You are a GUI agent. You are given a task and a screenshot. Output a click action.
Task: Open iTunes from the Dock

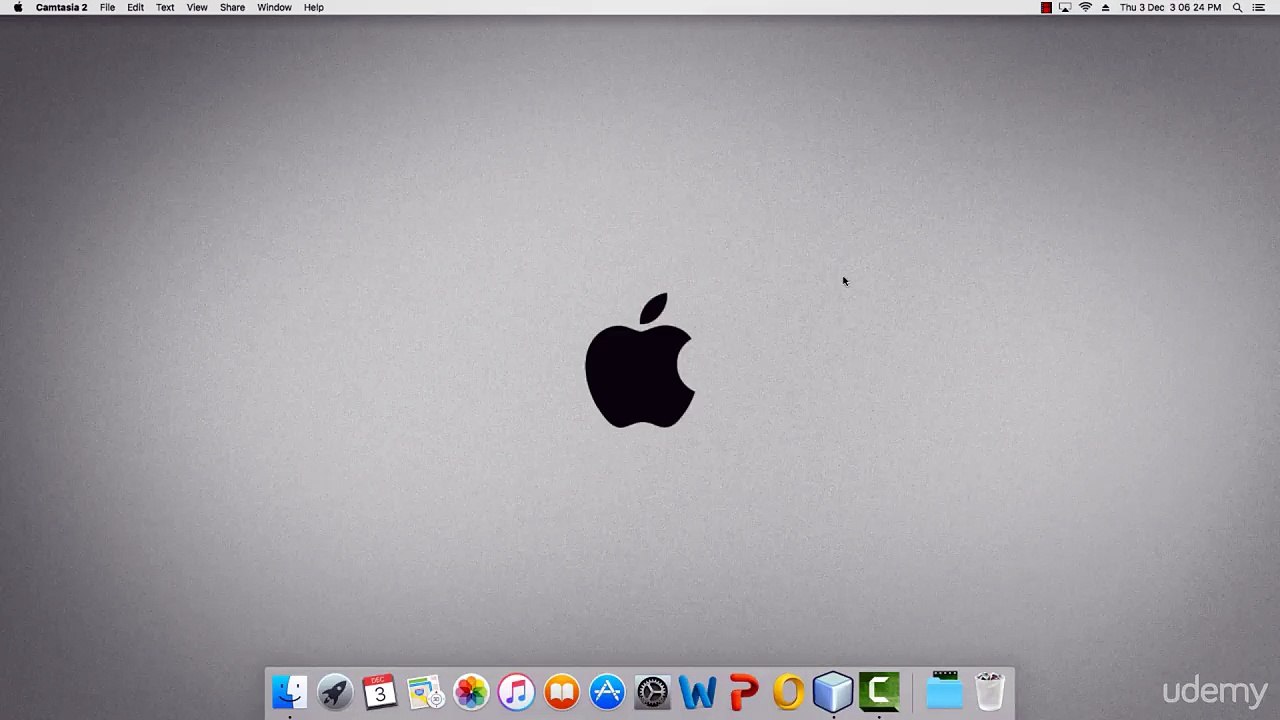click(516, 692)
